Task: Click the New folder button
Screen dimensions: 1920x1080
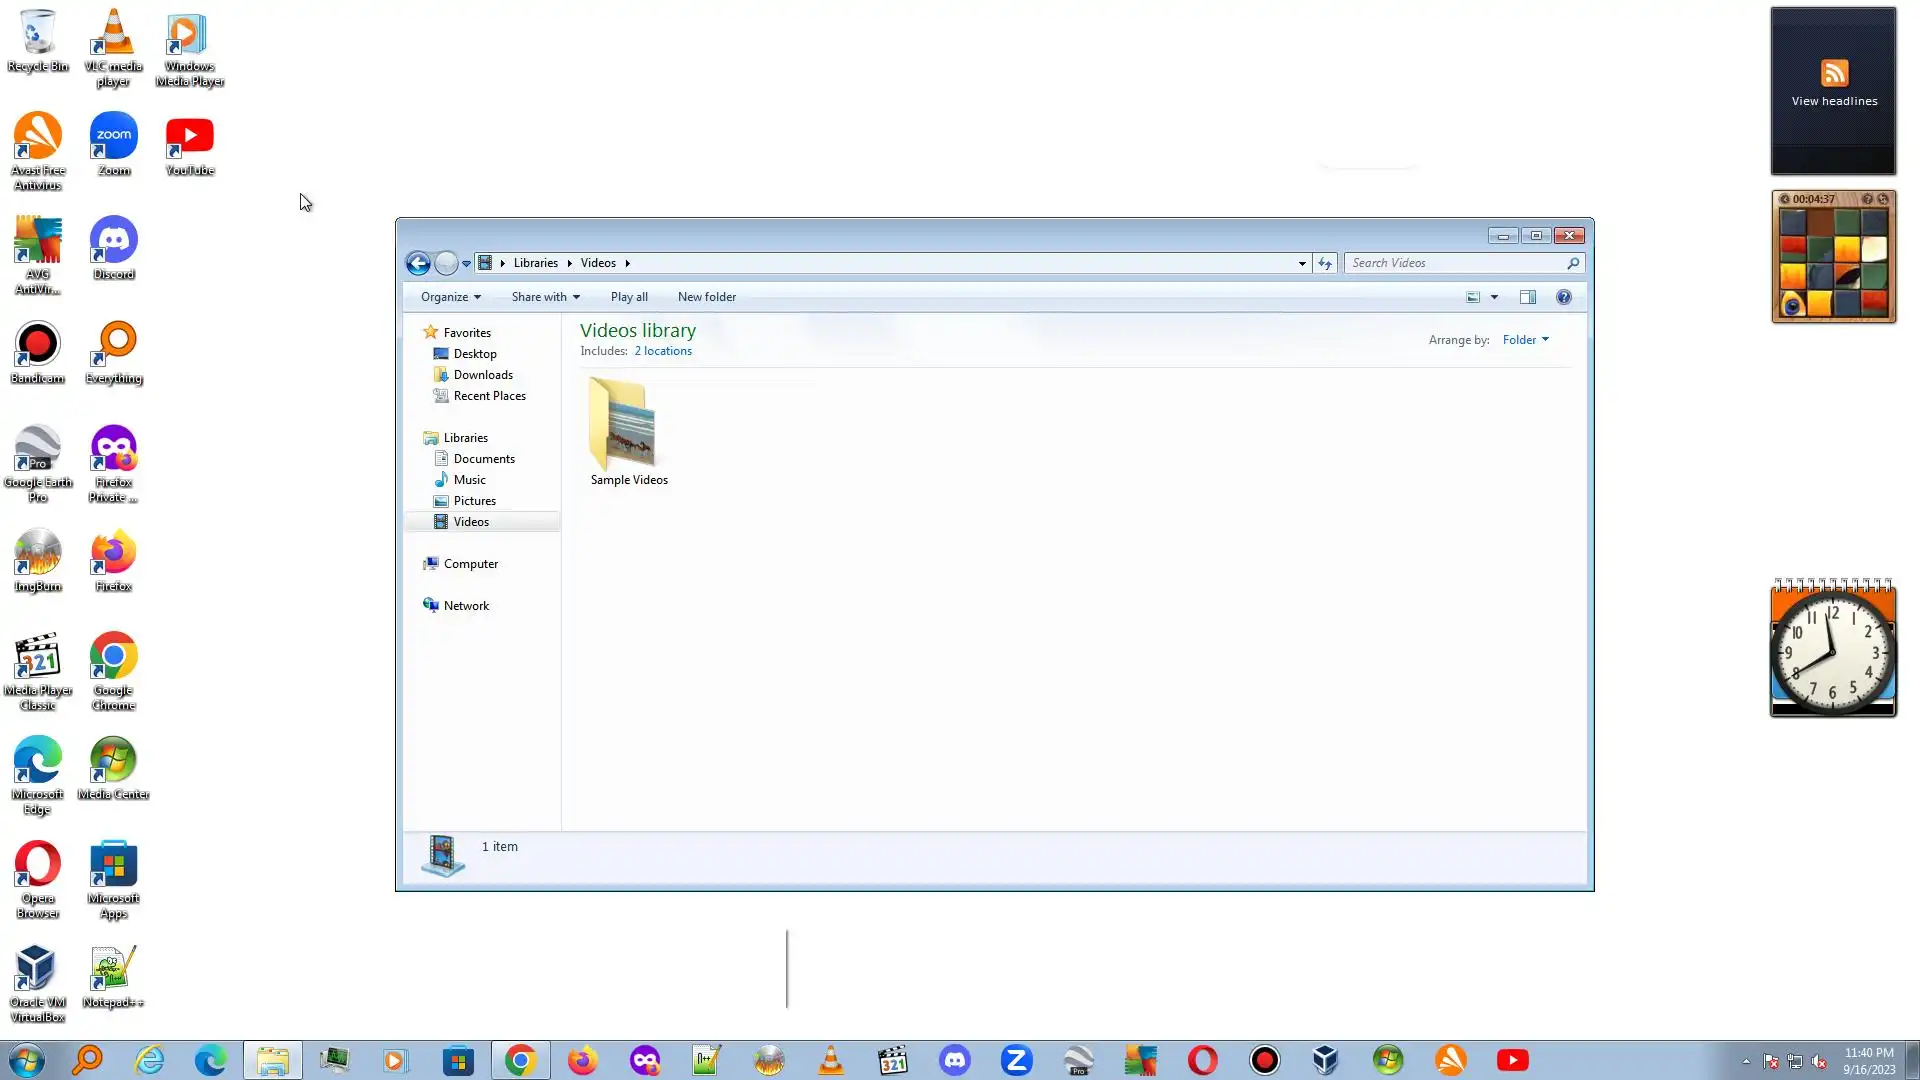Action: coord(706,297)
